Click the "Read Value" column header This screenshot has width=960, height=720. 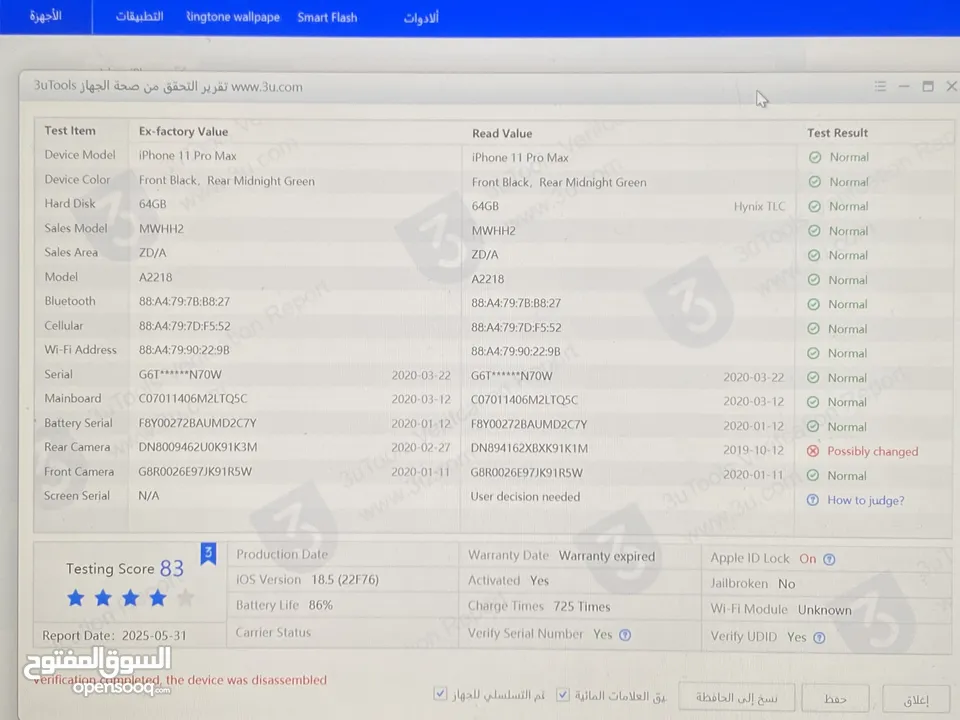(x=502, y=133)
